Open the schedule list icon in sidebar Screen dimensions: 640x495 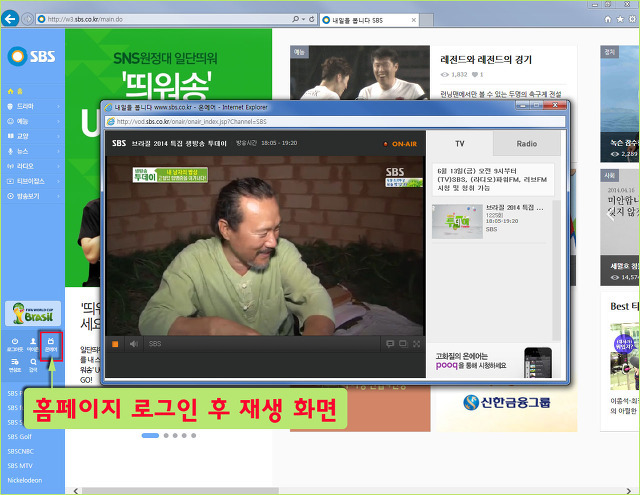click(x=15, y=365)
